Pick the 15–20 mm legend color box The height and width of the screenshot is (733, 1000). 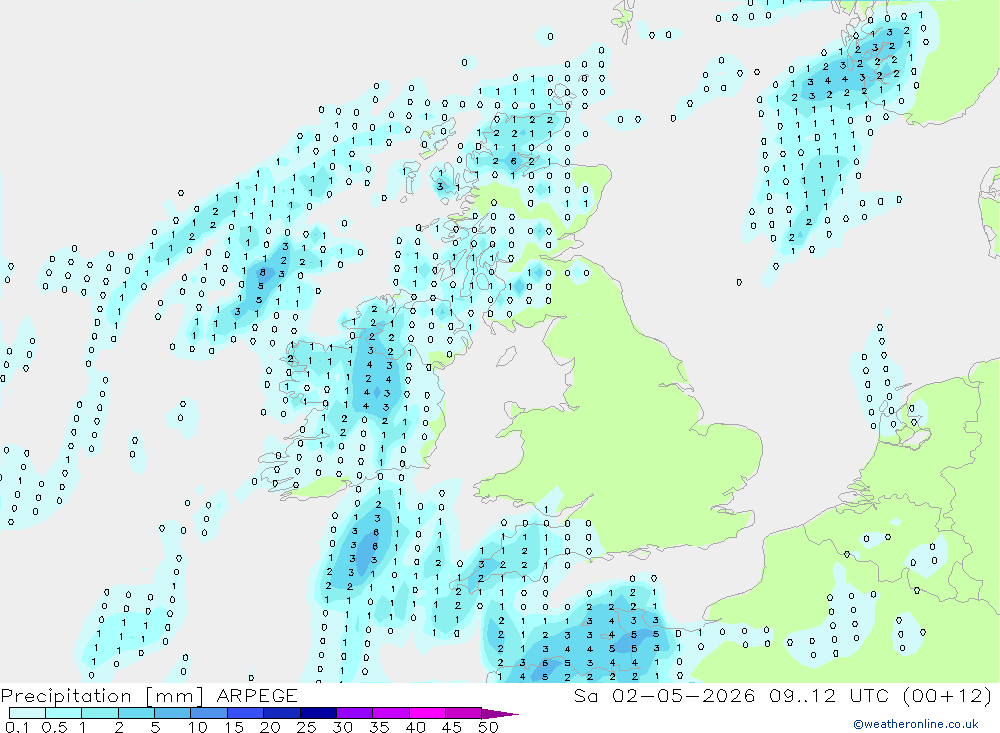(246, 713)
